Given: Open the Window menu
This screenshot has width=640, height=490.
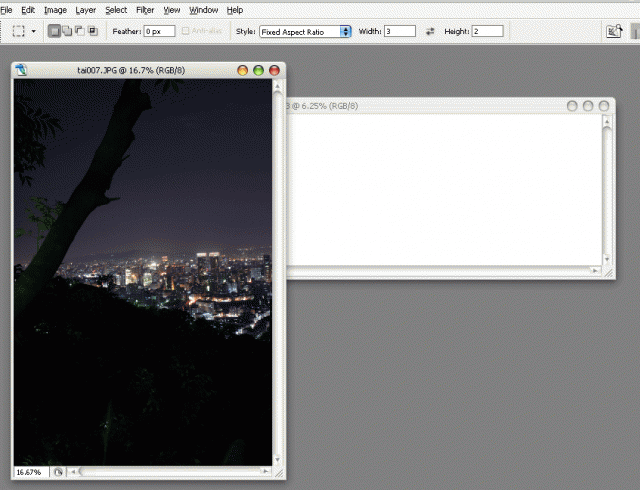Looking at the screenshot, I should (203, 10).
